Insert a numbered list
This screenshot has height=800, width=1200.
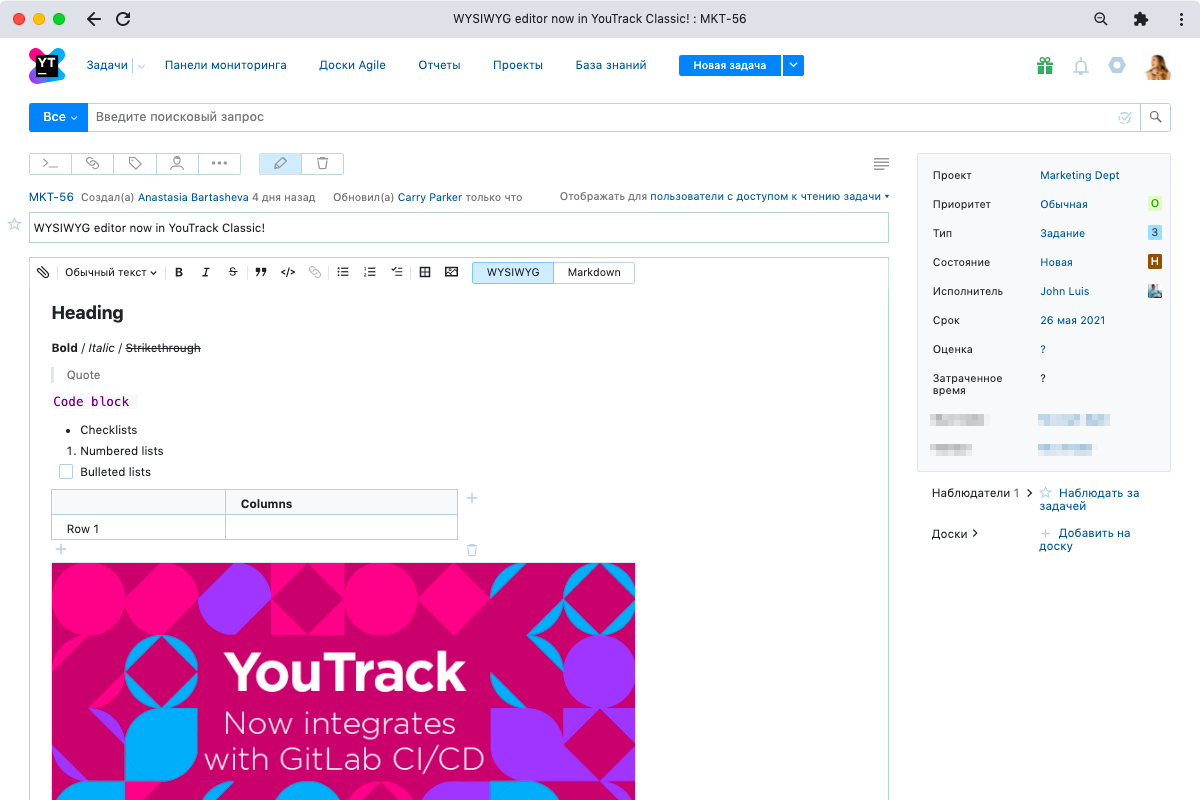click(x=370, y=272)
